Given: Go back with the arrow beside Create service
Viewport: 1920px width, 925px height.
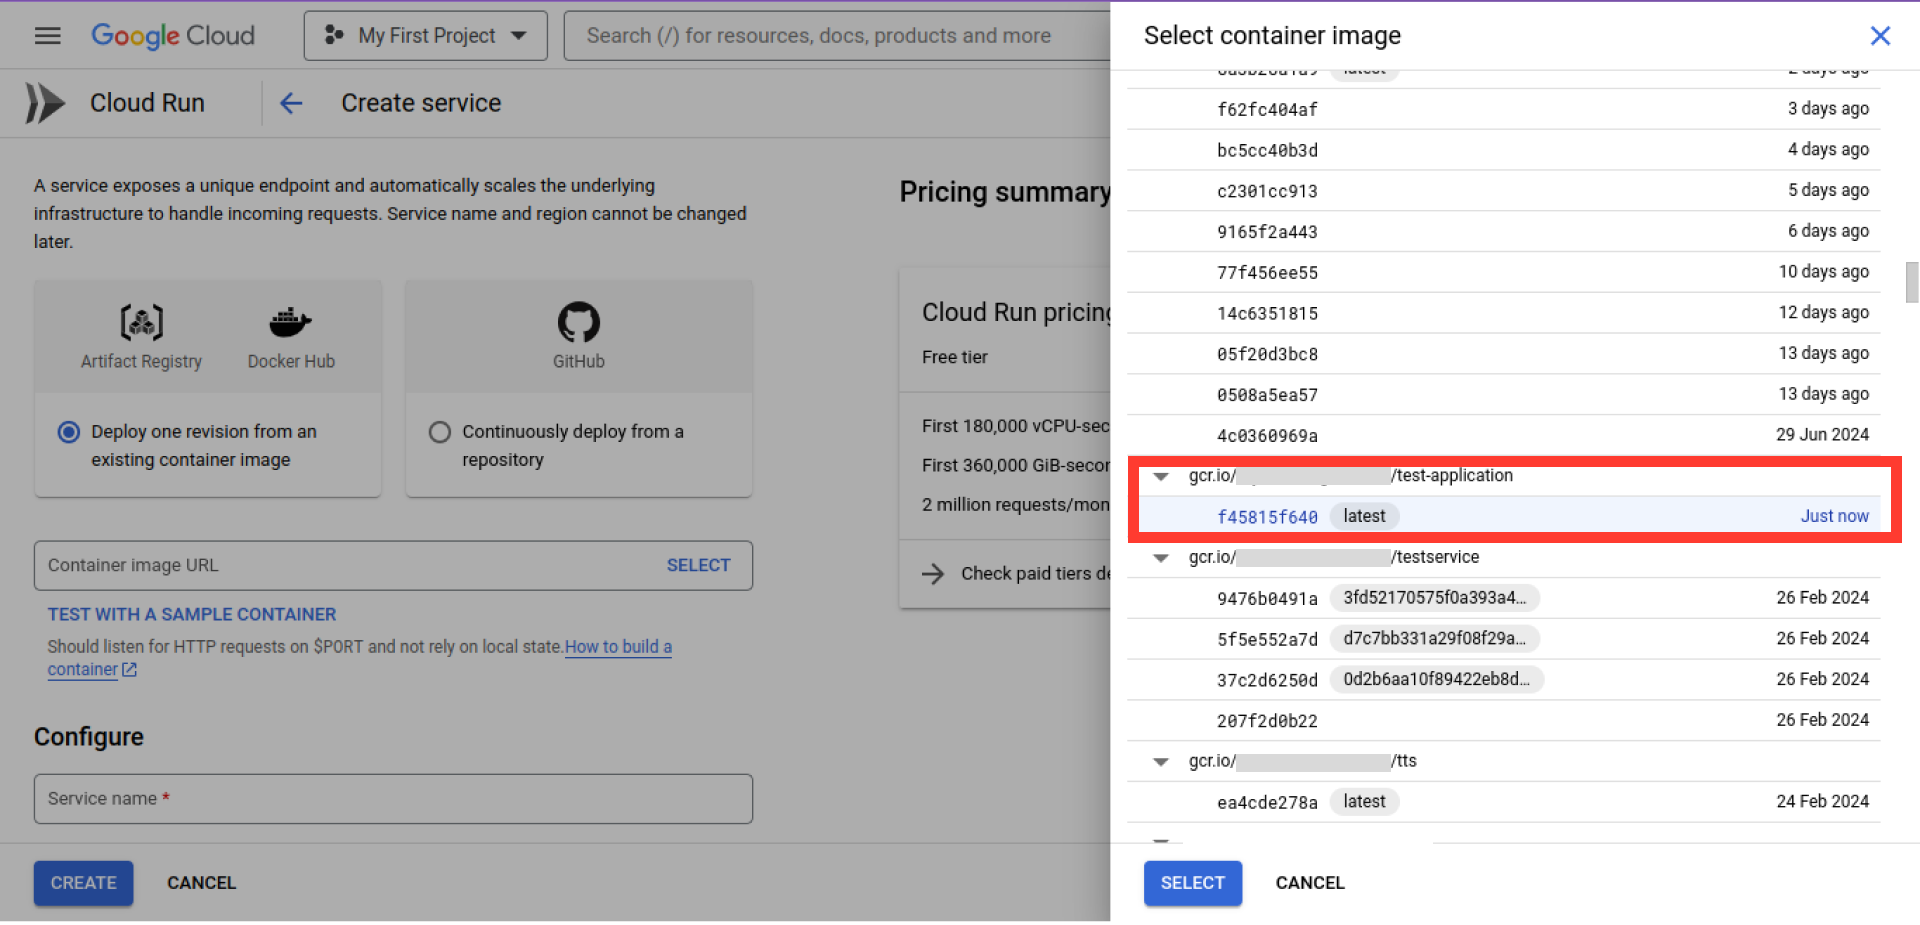Looking at the screenshot, I should tap(291, 103).
